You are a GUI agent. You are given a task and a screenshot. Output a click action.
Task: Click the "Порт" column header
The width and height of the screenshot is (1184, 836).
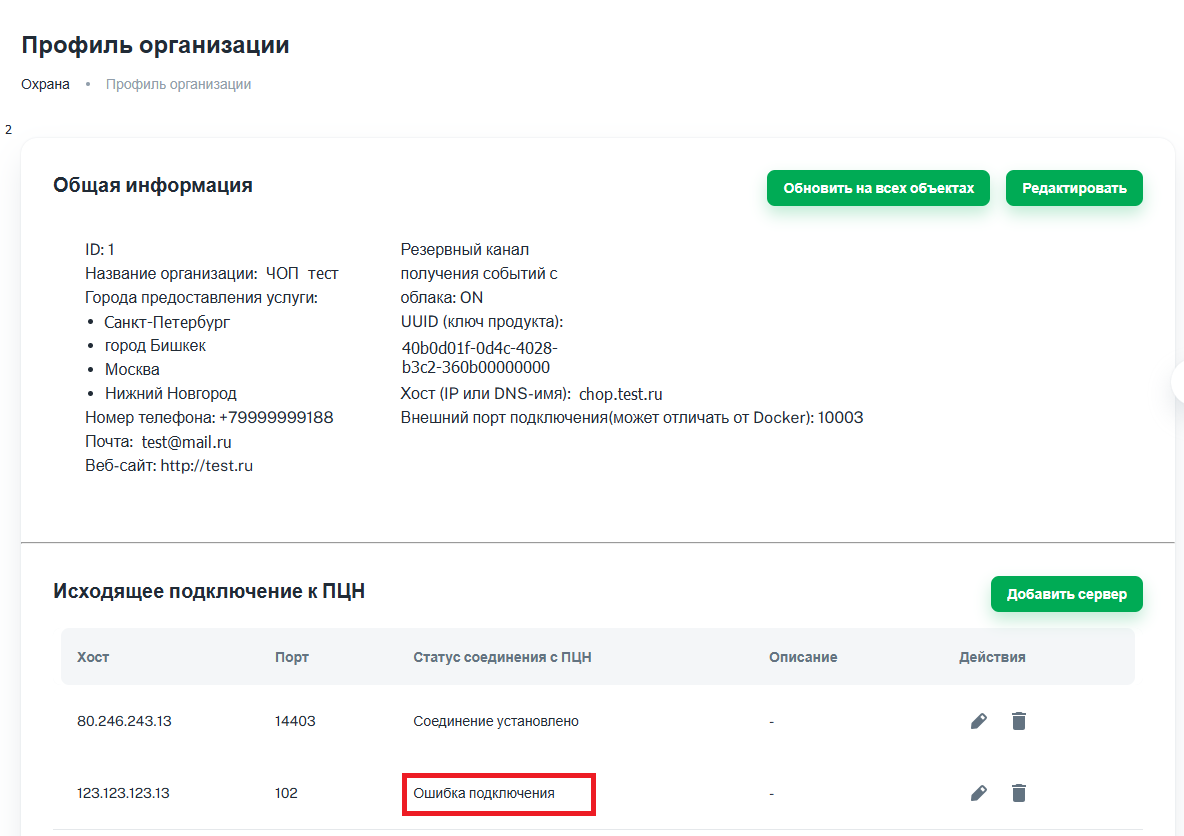coord(291,657)
